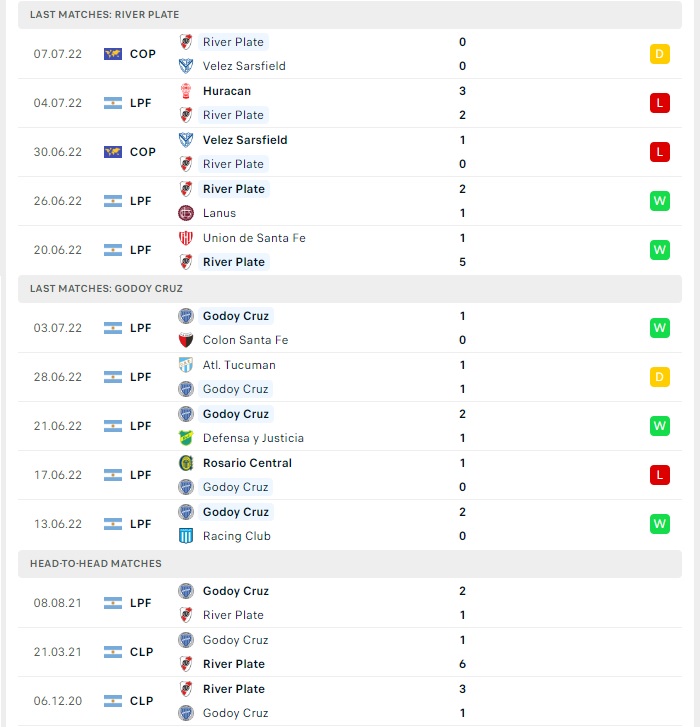The image size is (700, 727).
Task: Select the Last Matches: Godoy Cruz header
Action: pyautogui.click(x=350, y=288)
